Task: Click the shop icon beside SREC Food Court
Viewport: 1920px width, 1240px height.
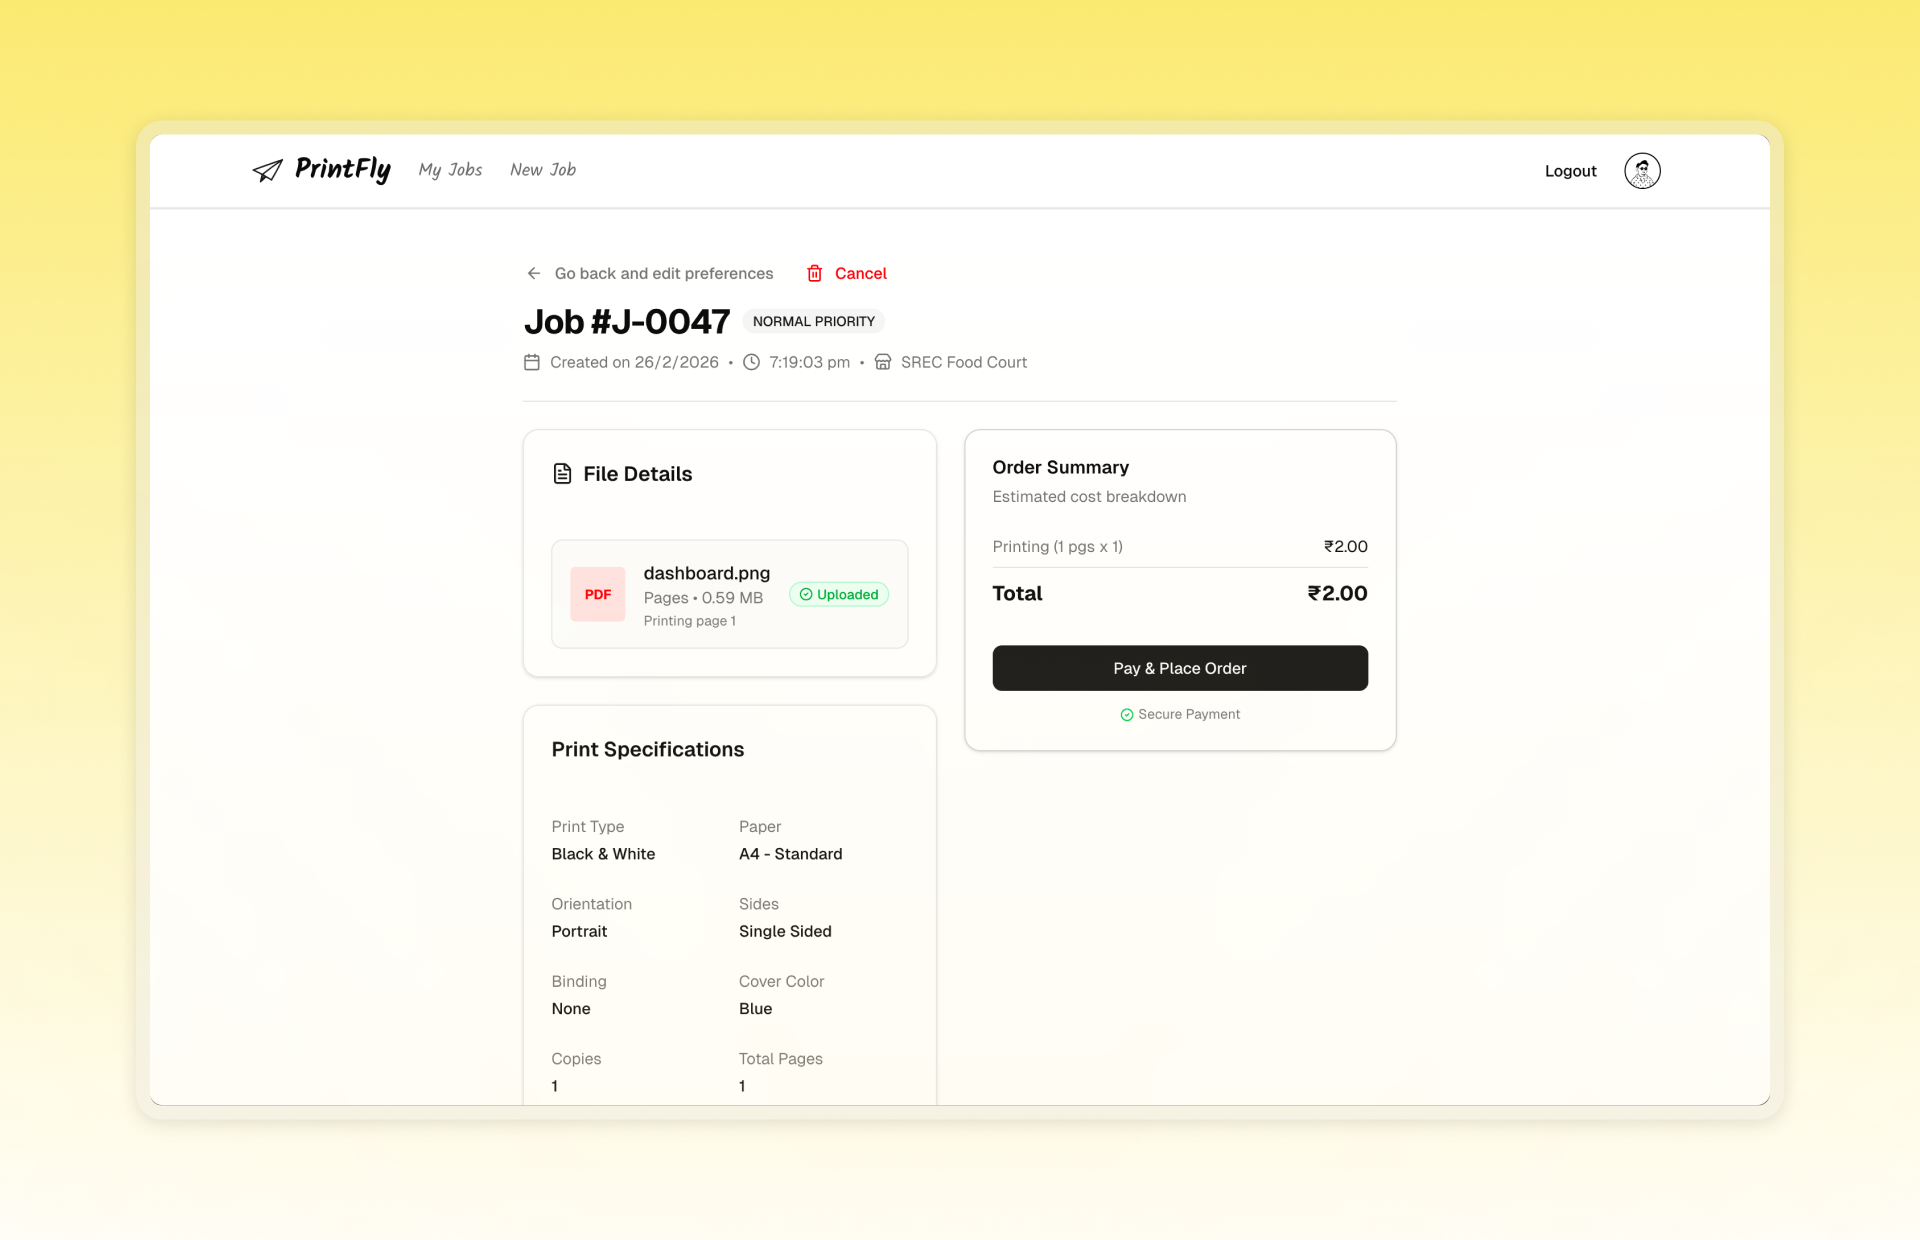Action: [883, 362]
